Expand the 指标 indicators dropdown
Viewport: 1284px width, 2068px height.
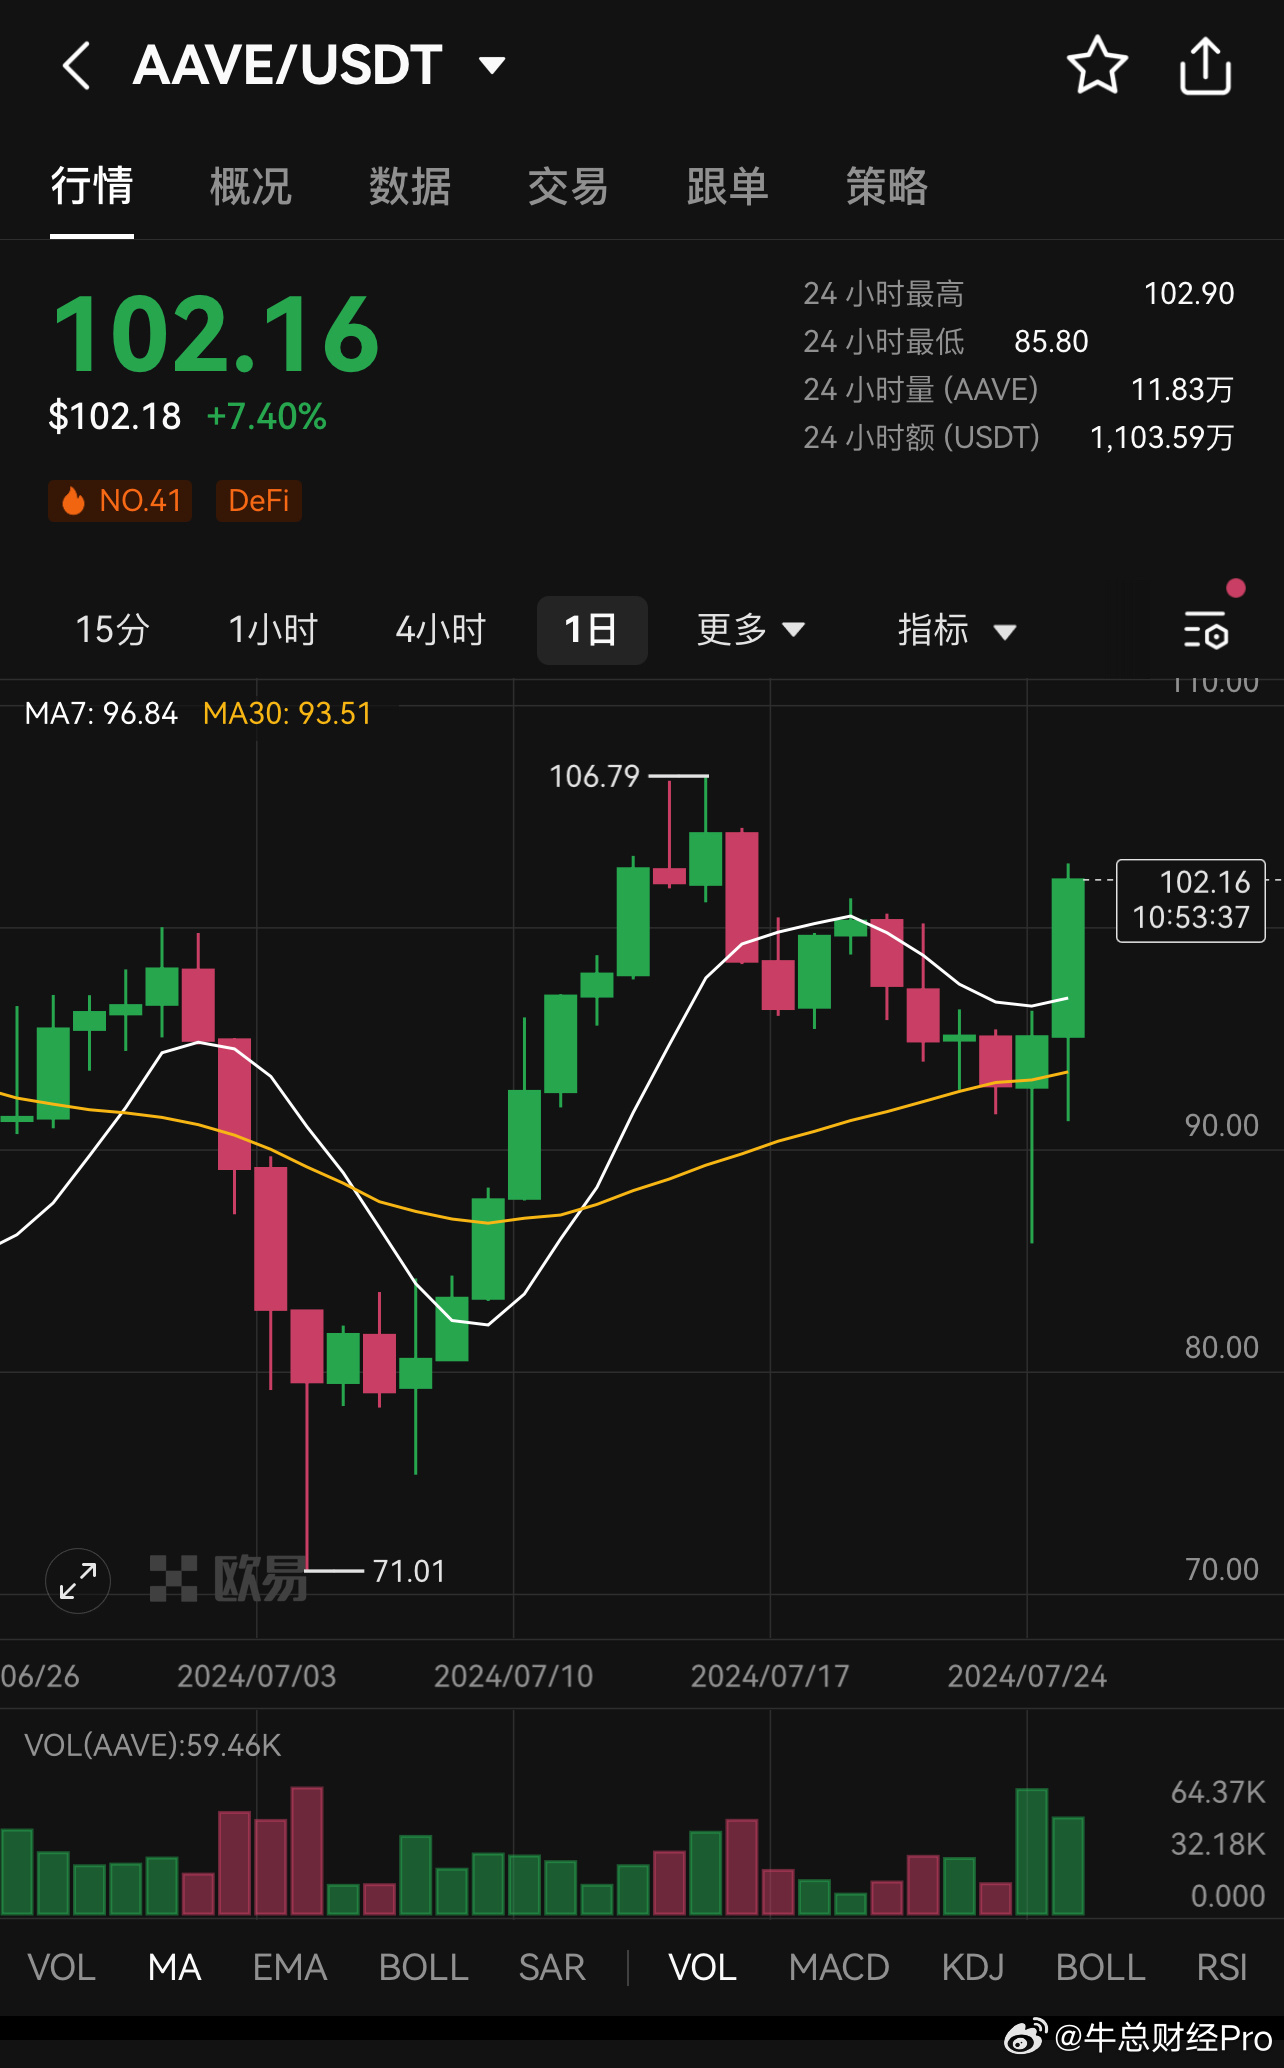coord(956,630)
